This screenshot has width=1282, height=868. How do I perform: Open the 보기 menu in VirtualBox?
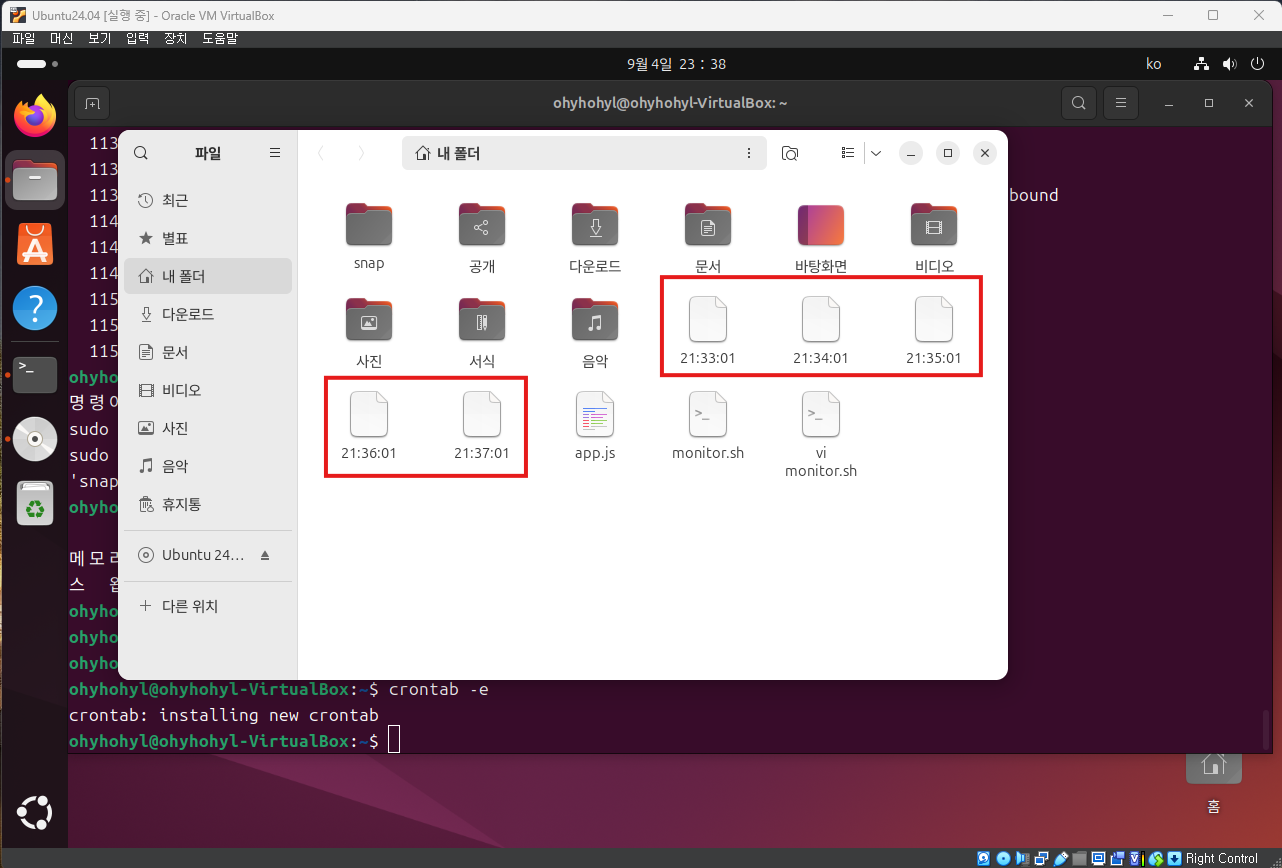[x=99, y=38]
